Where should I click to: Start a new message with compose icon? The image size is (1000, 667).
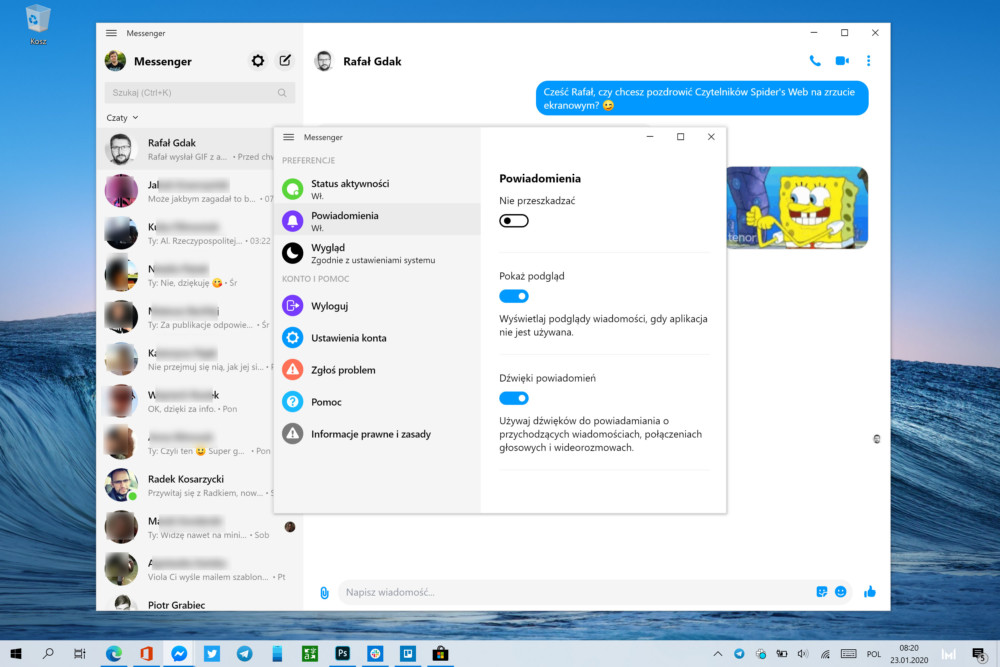tap(285, 61)
